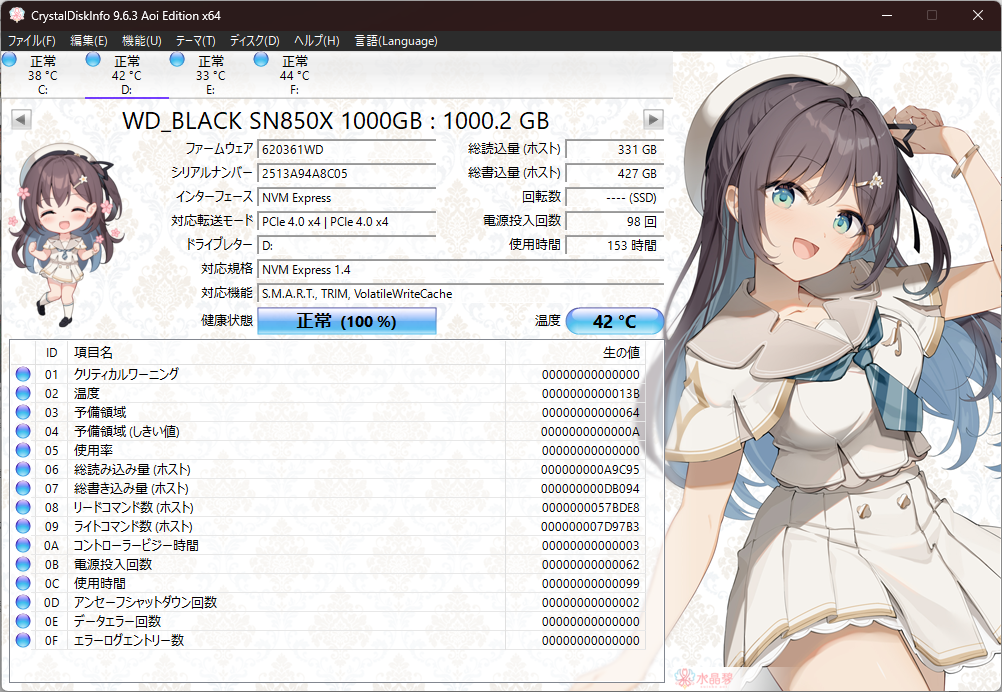1002x692 pixels.
Task: Click the firmware field 620361WD
Action: click(x=346, y=150)
